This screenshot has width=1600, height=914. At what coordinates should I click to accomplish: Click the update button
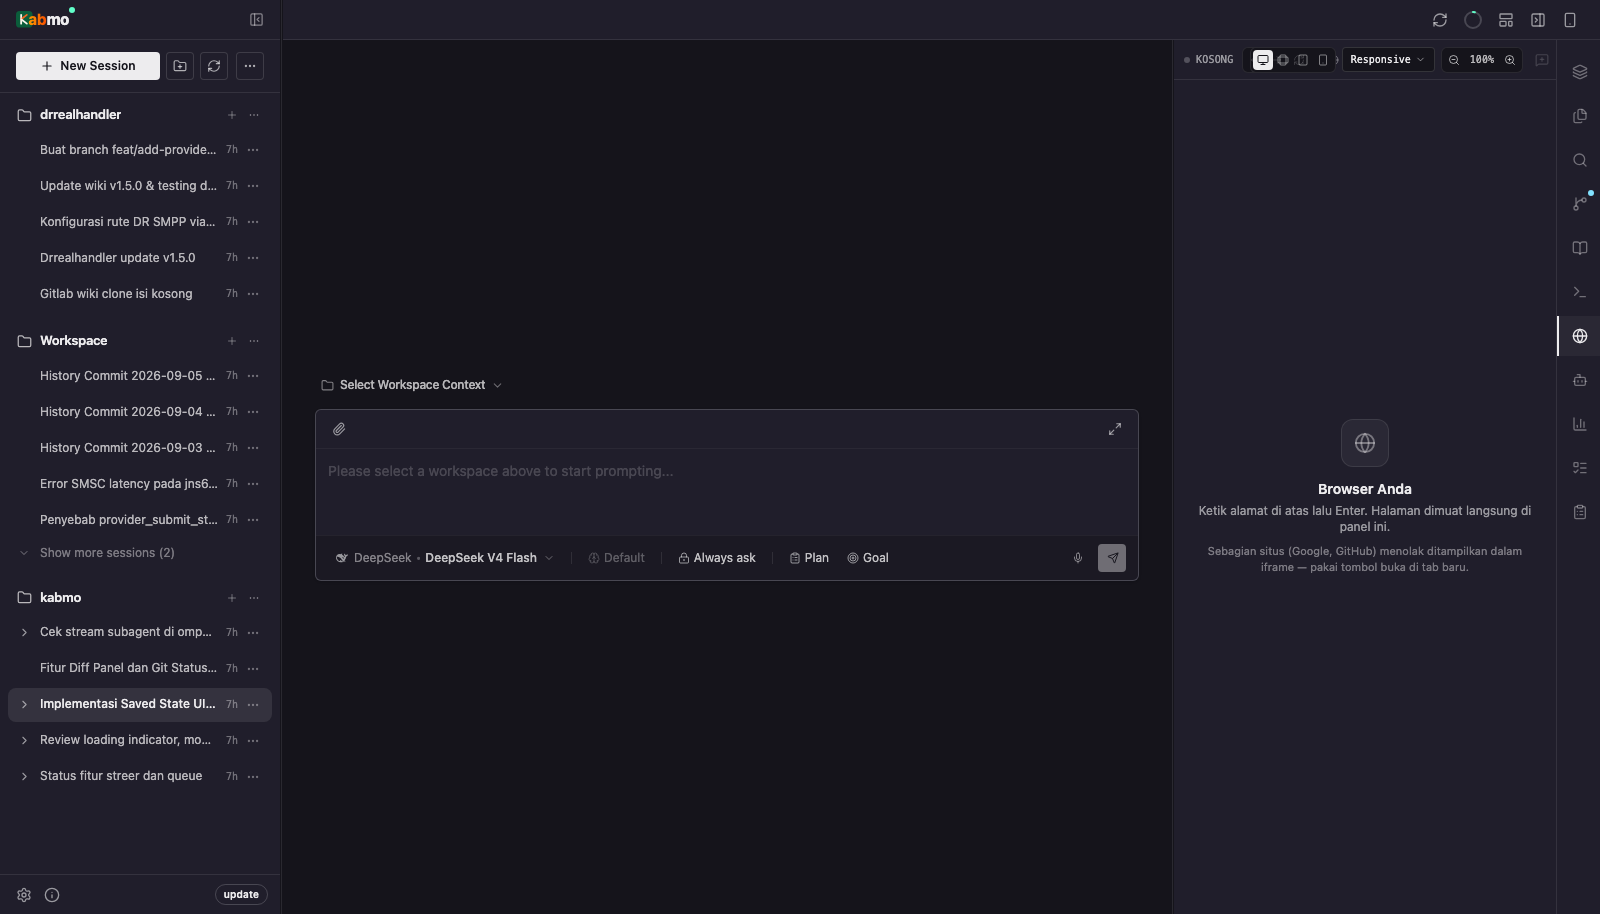point(241,895)
